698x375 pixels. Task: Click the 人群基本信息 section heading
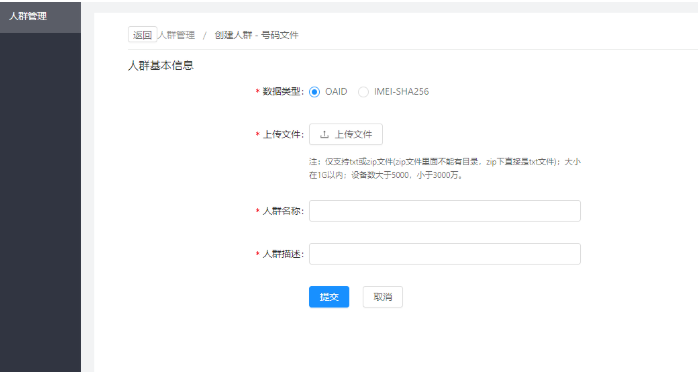[x=161, y=65]
